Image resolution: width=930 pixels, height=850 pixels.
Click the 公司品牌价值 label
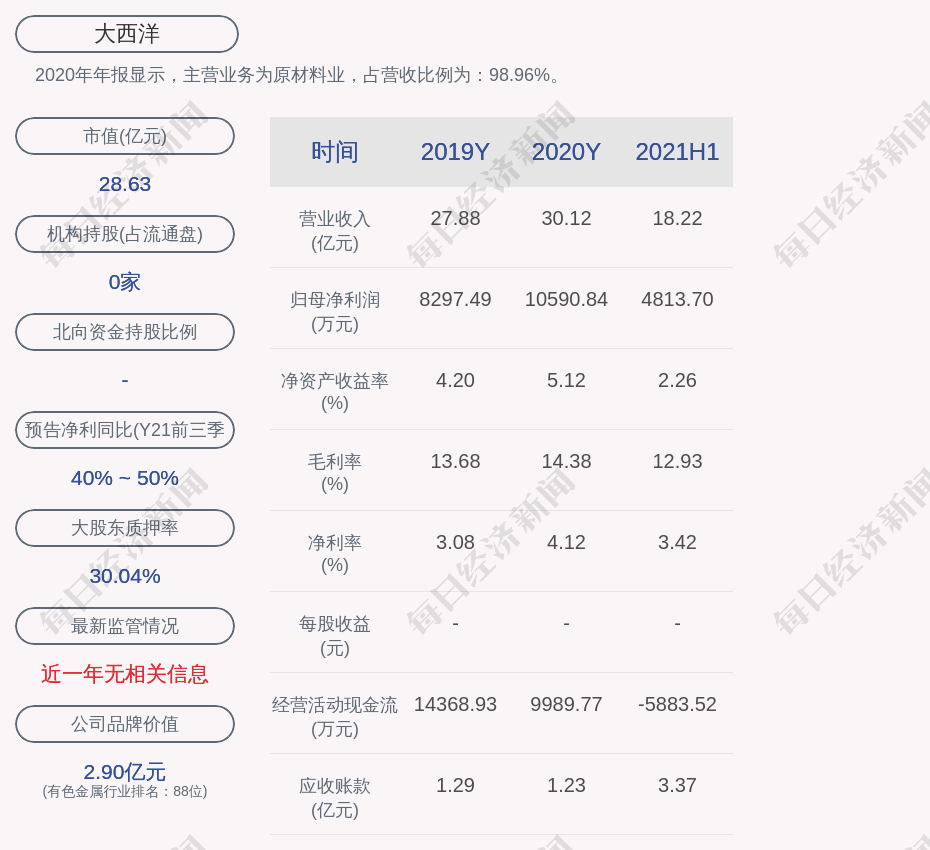coord(125,724)
